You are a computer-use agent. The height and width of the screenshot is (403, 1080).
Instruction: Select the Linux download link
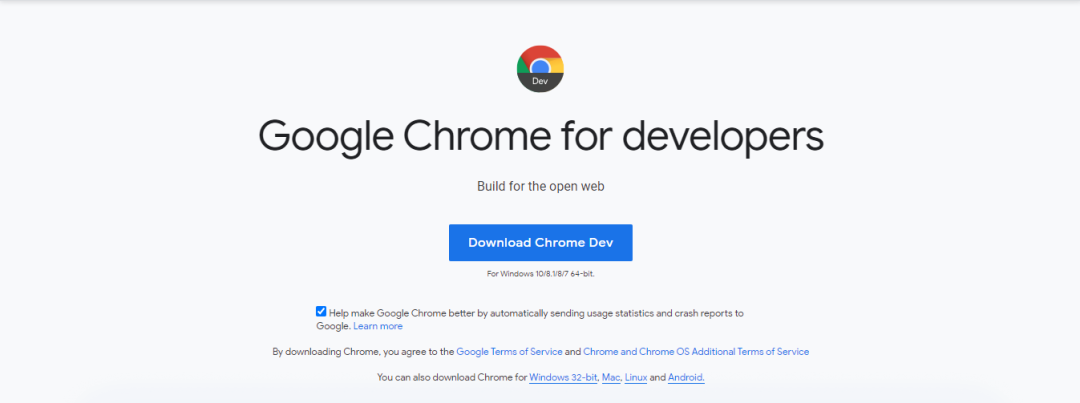(636, 378)
